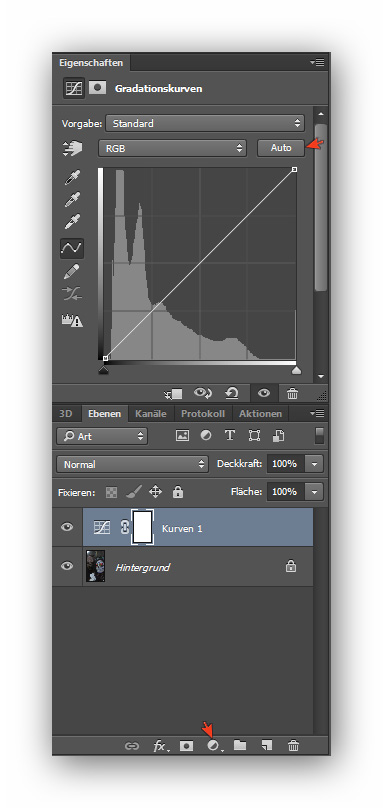Open the Normal blend mode dropdown
Screen dimensions: 383x808
(x=132, y=464)
